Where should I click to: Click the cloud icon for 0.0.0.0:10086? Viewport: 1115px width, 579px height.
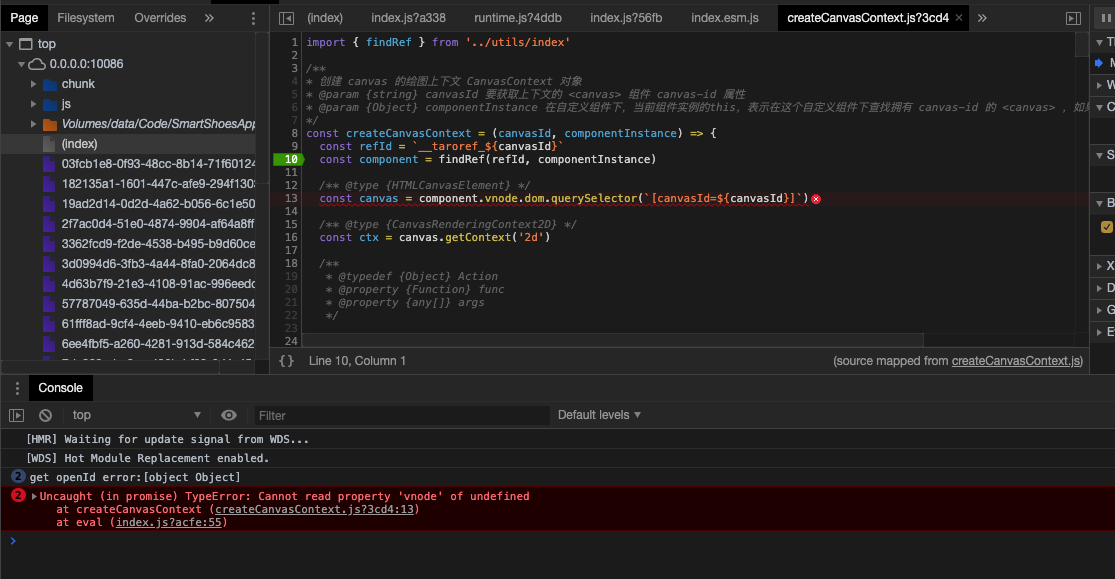[37, 64]
